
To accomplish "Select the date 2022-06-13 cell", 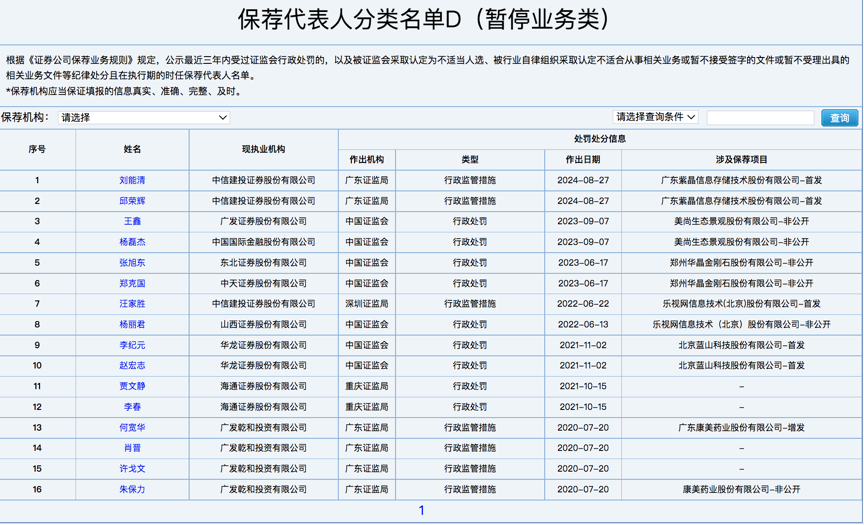I will point(583,324).
